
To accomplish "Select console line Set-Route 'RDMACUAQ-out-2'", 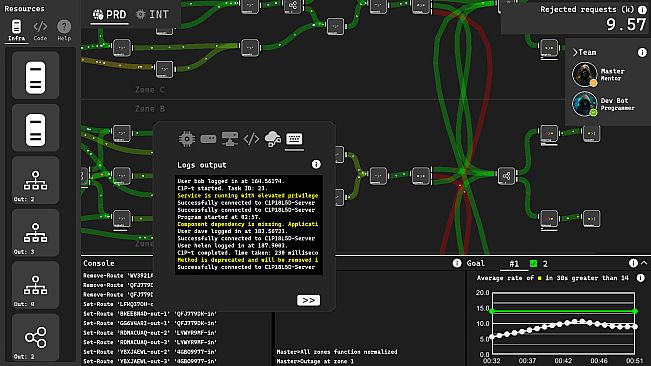I will (150, 333).
